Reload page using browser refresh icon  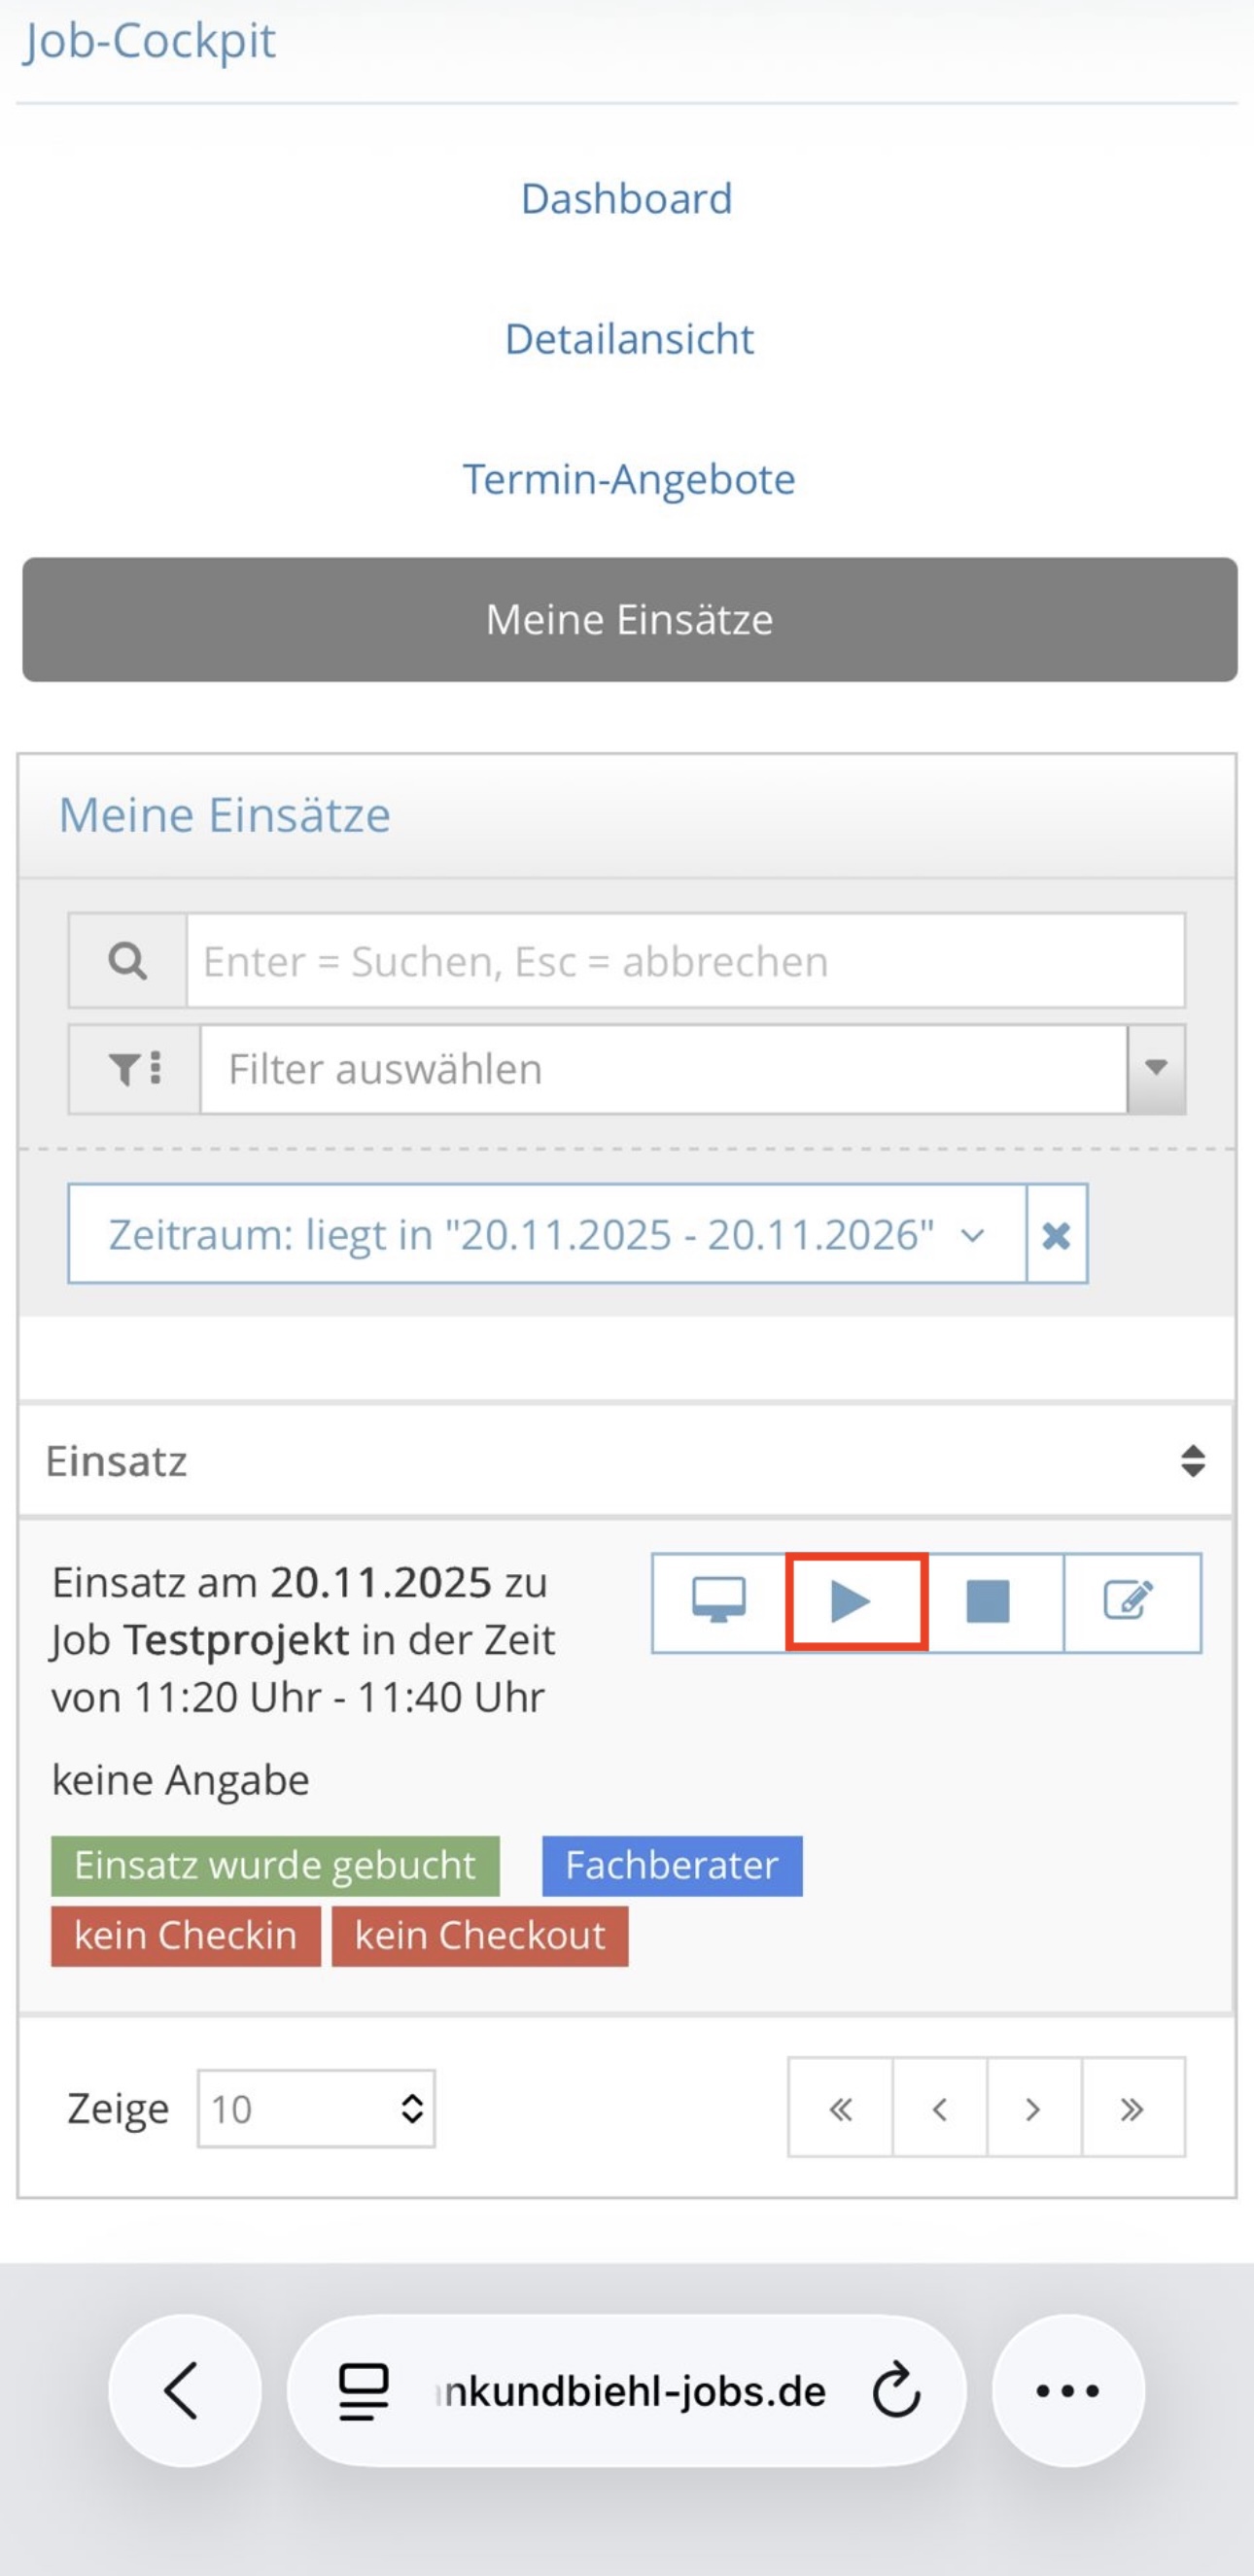click(x=896, y=2392)
